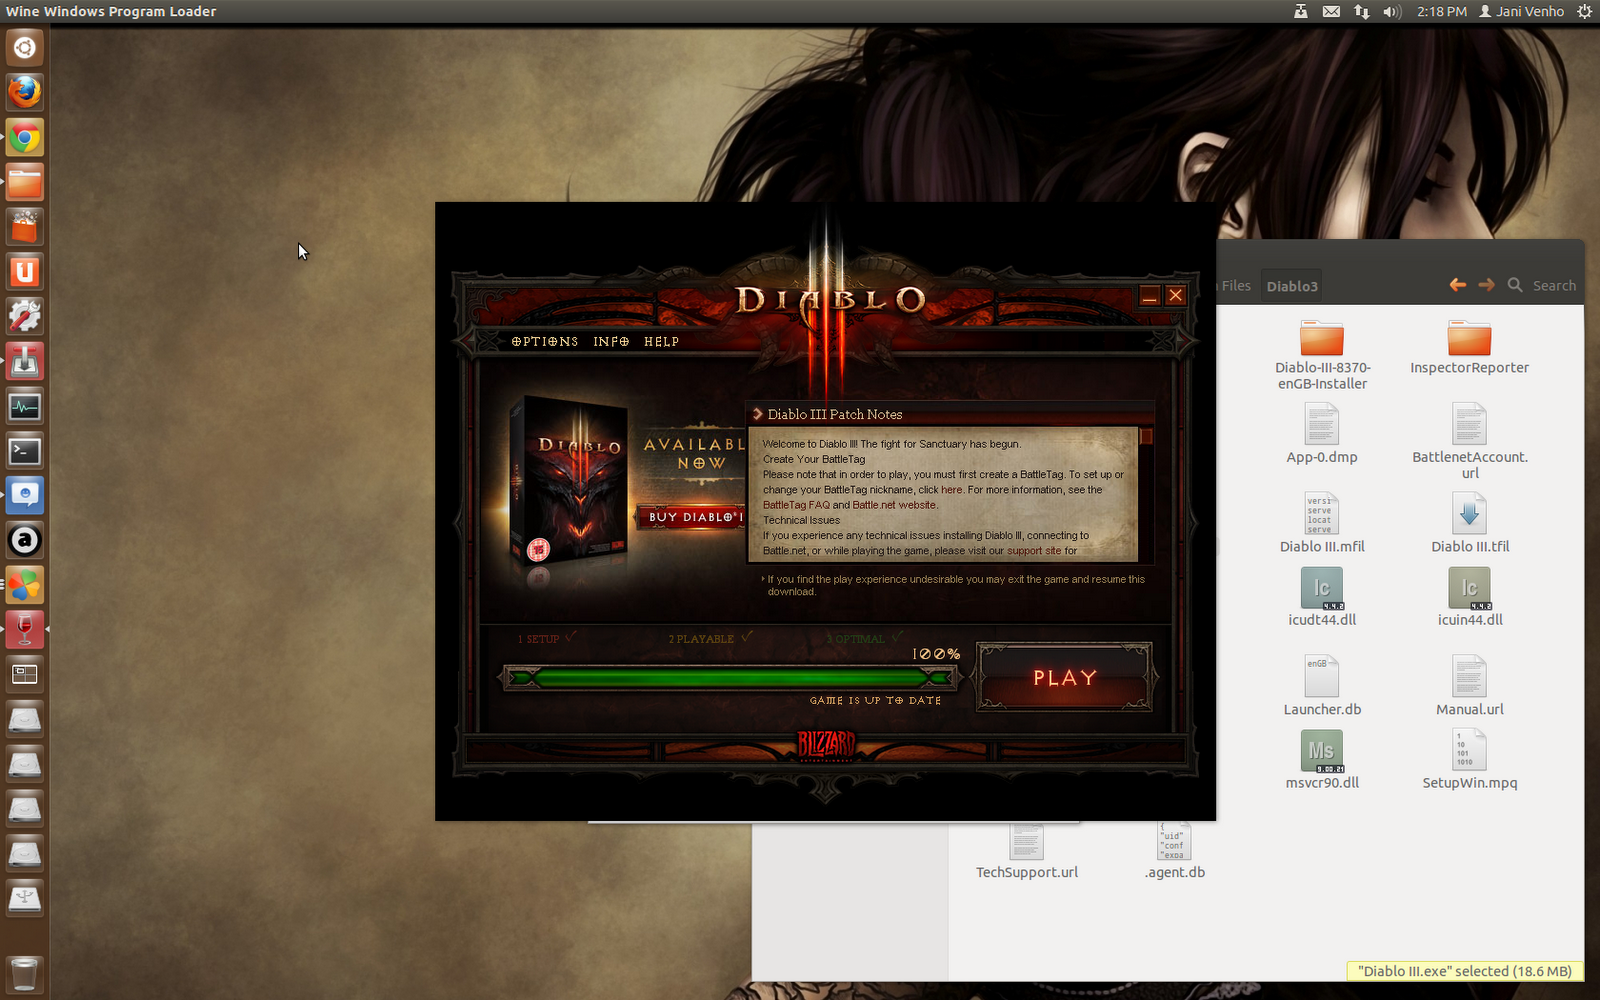Open the Ubuntu One launcher icon
This screenshot has width=1600, height=1000.
pyautogui.click(x=25, y=271)
